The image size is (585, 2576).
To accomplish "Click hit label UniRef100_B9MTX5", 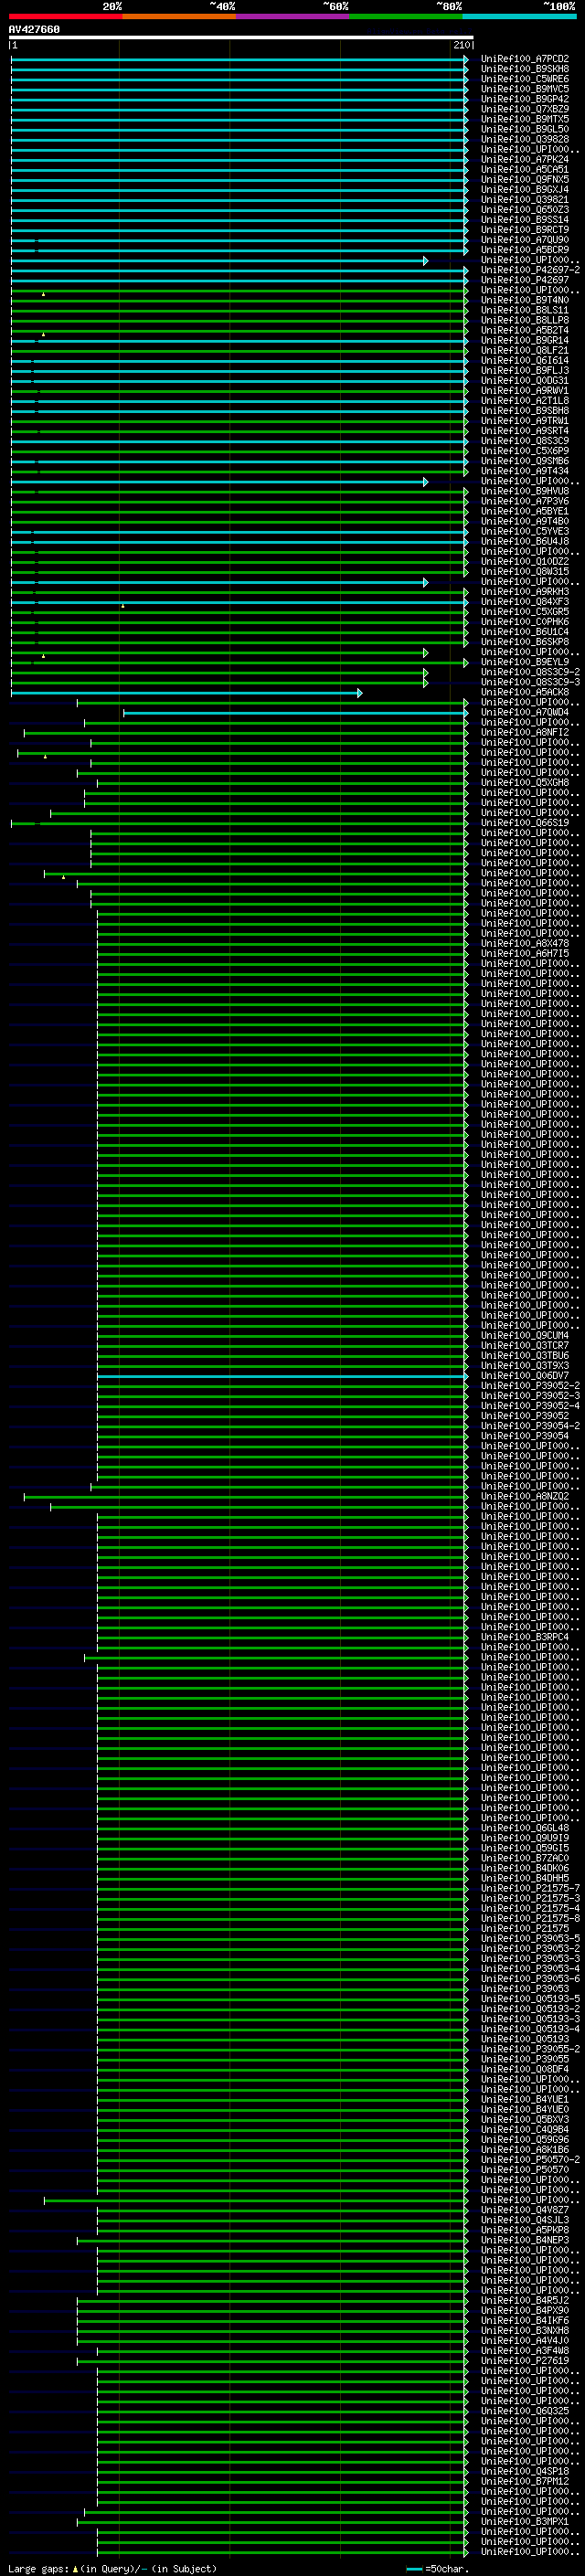I will tap(525, 119).
